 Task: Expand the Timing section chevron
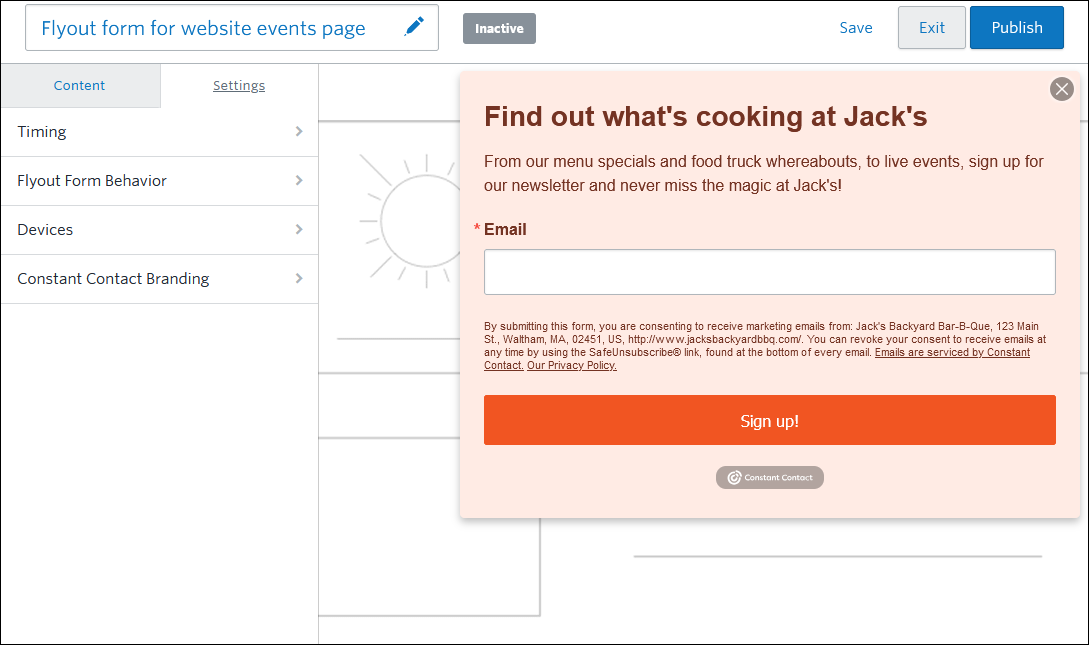point(299,131)
